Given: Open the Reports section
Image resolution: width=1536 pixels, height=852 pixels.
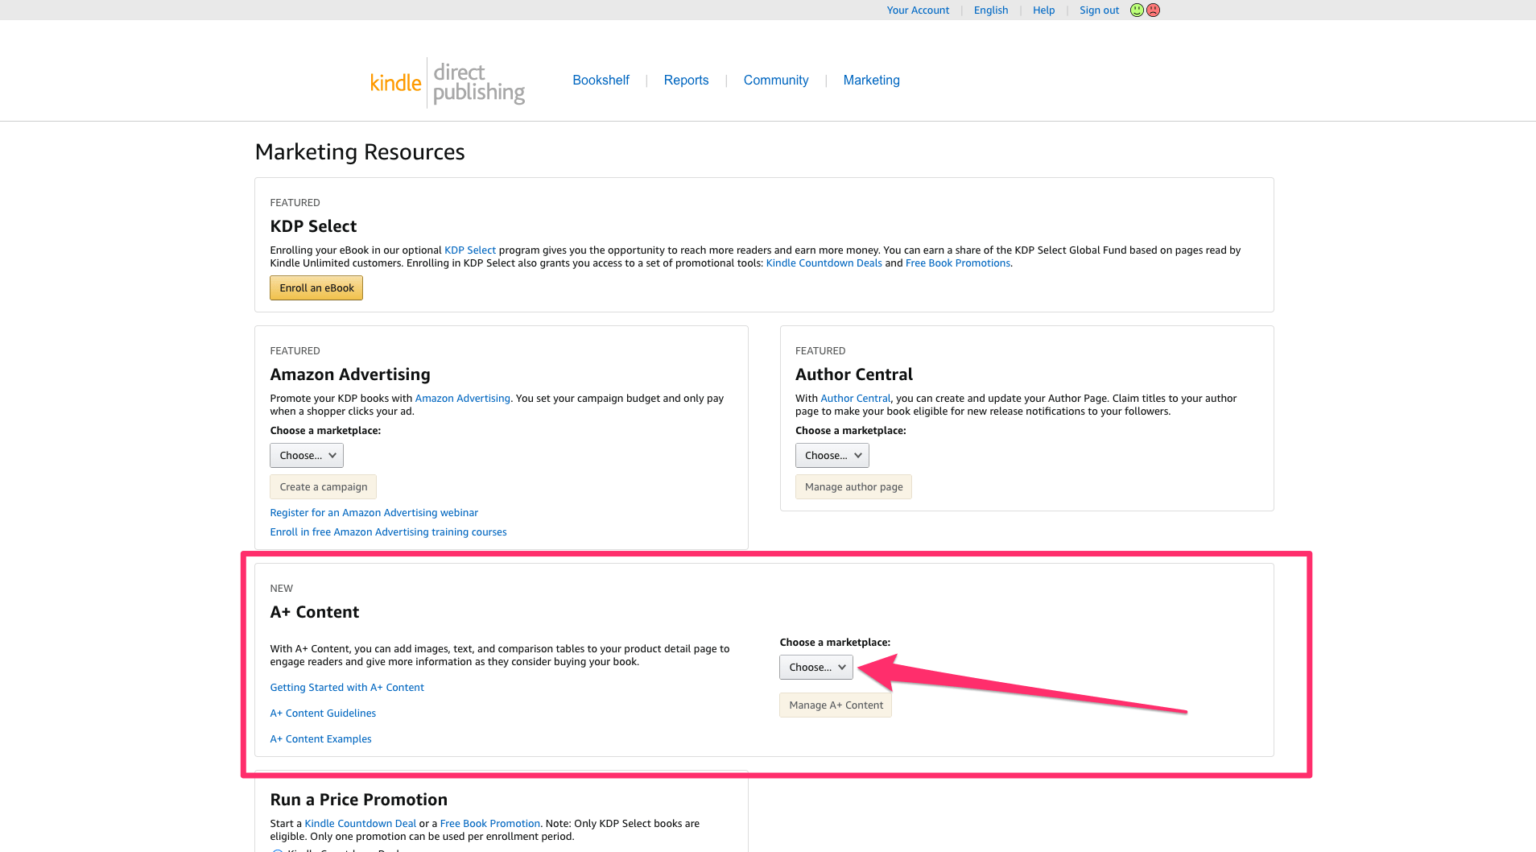Looking at the screenshot, I should pos(686,80).
